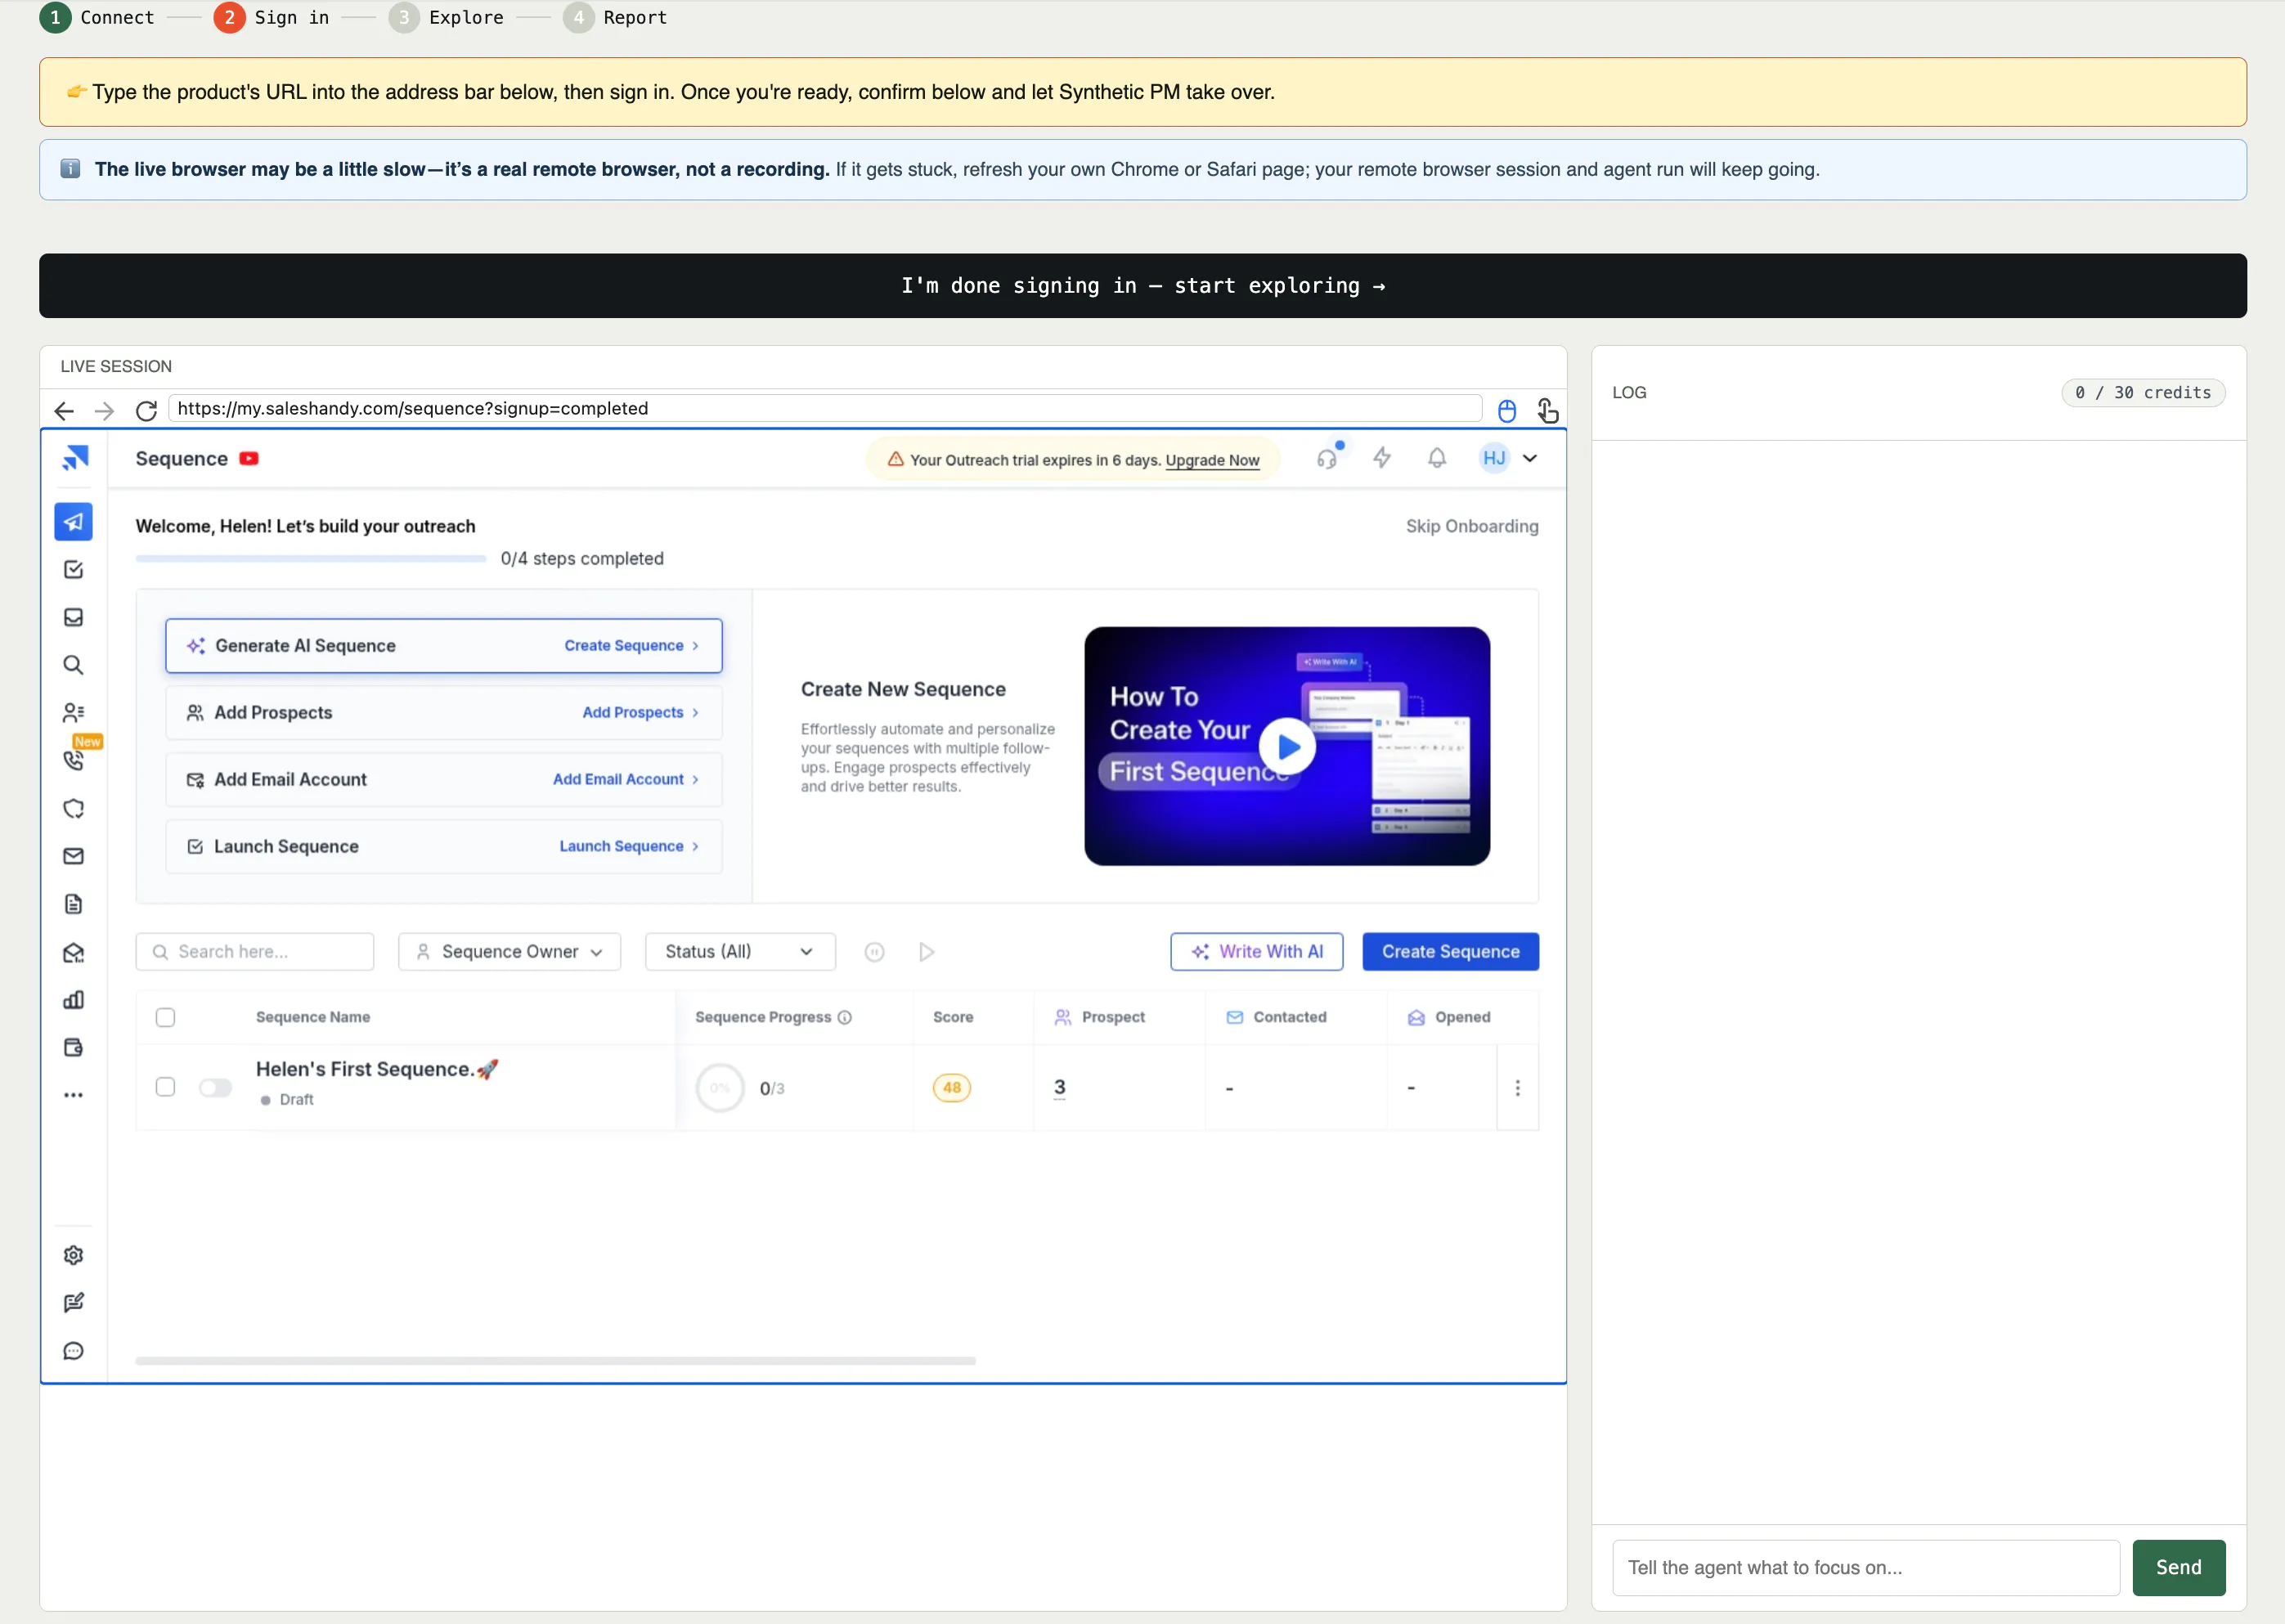Click the Search here input field
The image size is (2285, 1624).
tap(255, 952)
